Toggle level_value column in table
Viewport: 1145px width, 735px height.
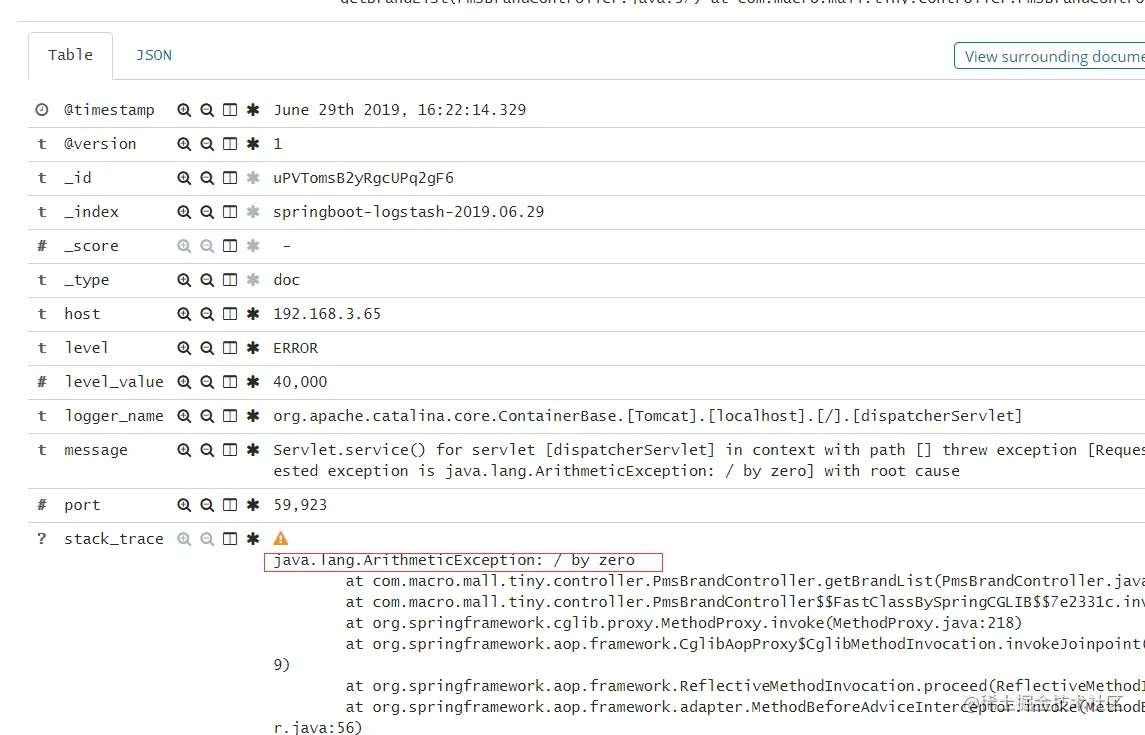click(230, 382)
